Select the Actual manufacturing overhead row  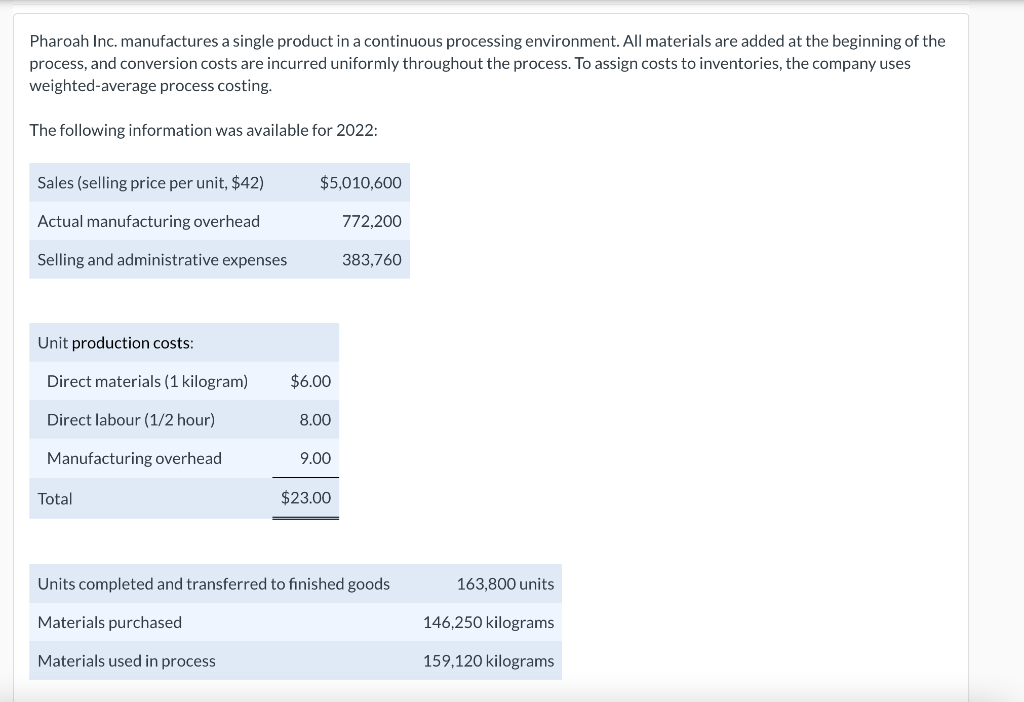click(147, 221)
